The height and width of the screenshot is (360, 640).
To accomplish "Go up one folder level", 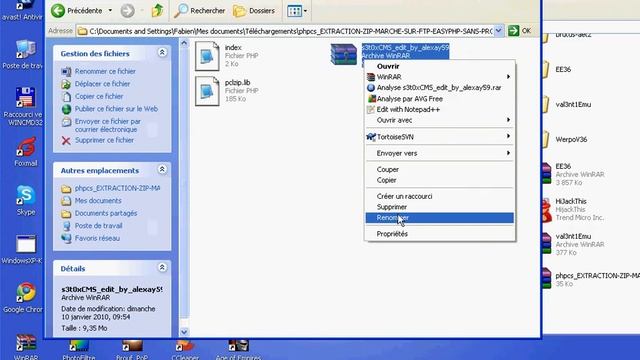I will [x=158, y=11].
